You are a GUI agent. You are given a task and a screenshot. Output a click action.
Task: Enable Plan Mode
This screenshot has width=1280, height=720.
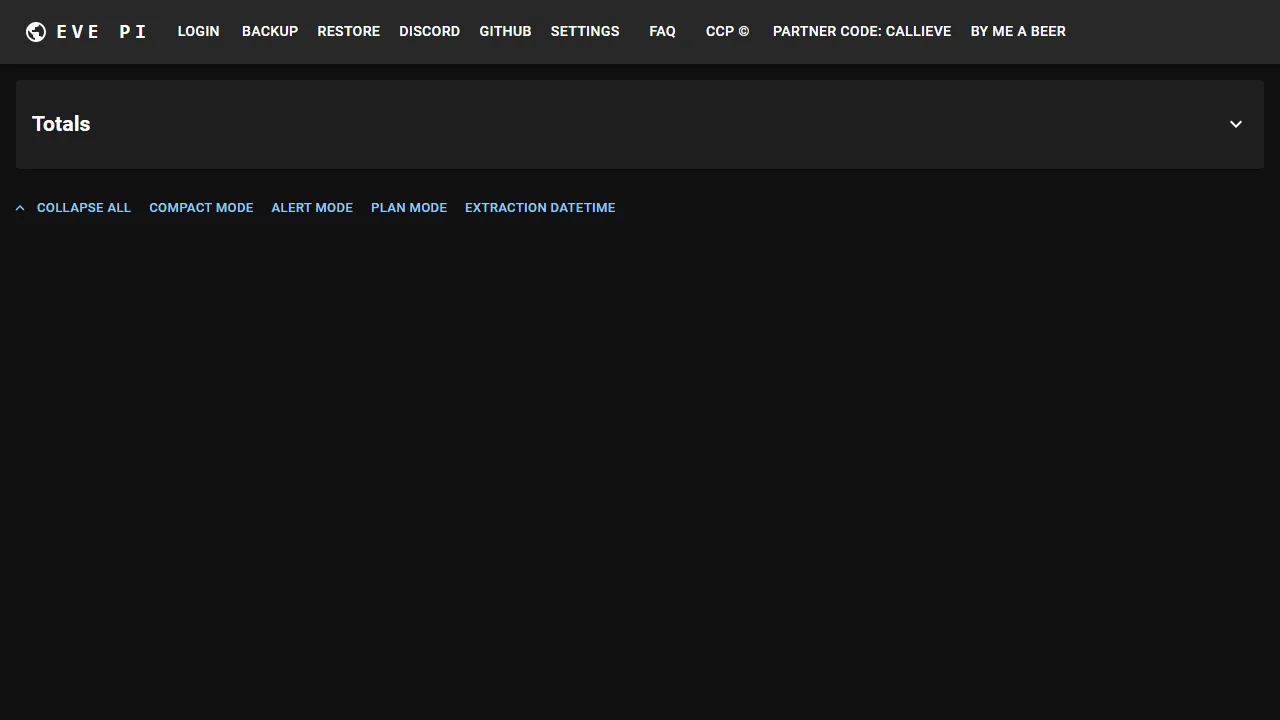click(408, 207)
